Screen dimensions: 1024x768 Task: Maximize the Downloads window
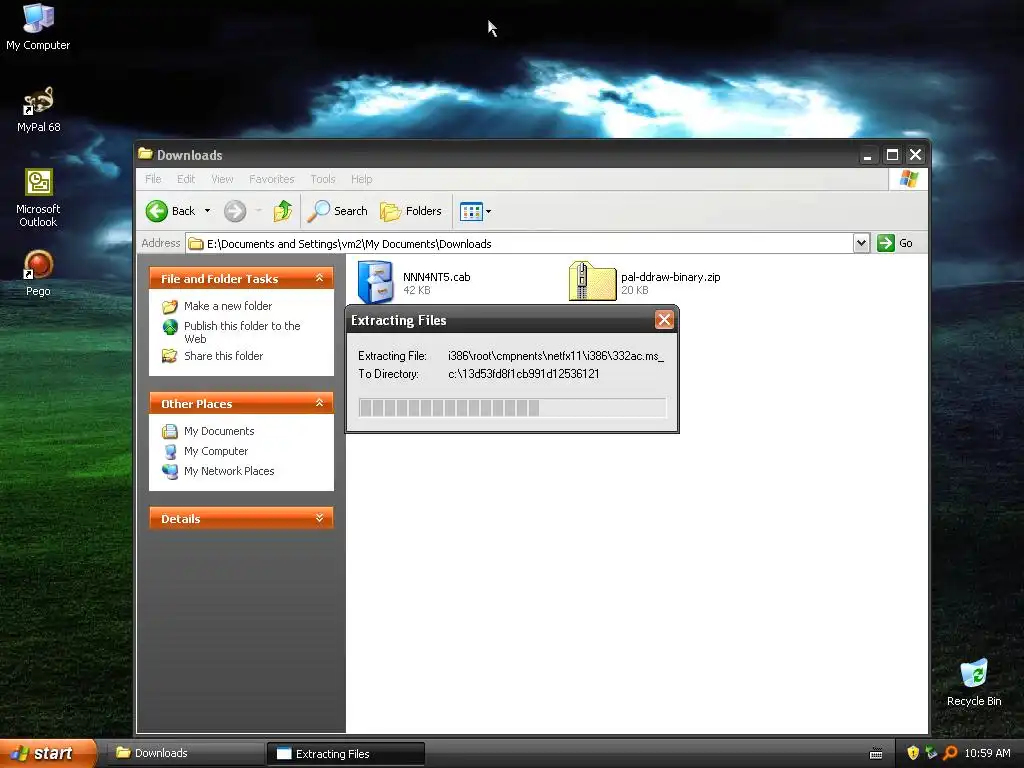892,155
